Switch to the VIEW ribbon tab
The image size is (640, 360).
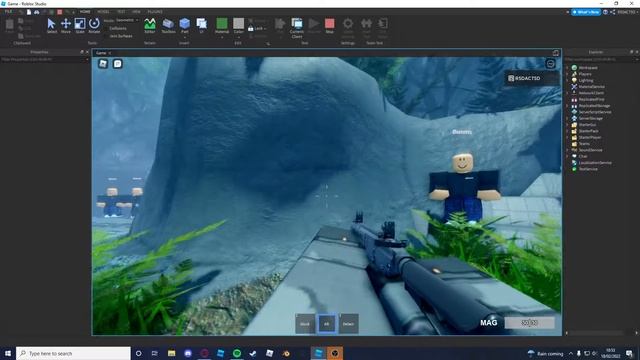click(136, 12)
